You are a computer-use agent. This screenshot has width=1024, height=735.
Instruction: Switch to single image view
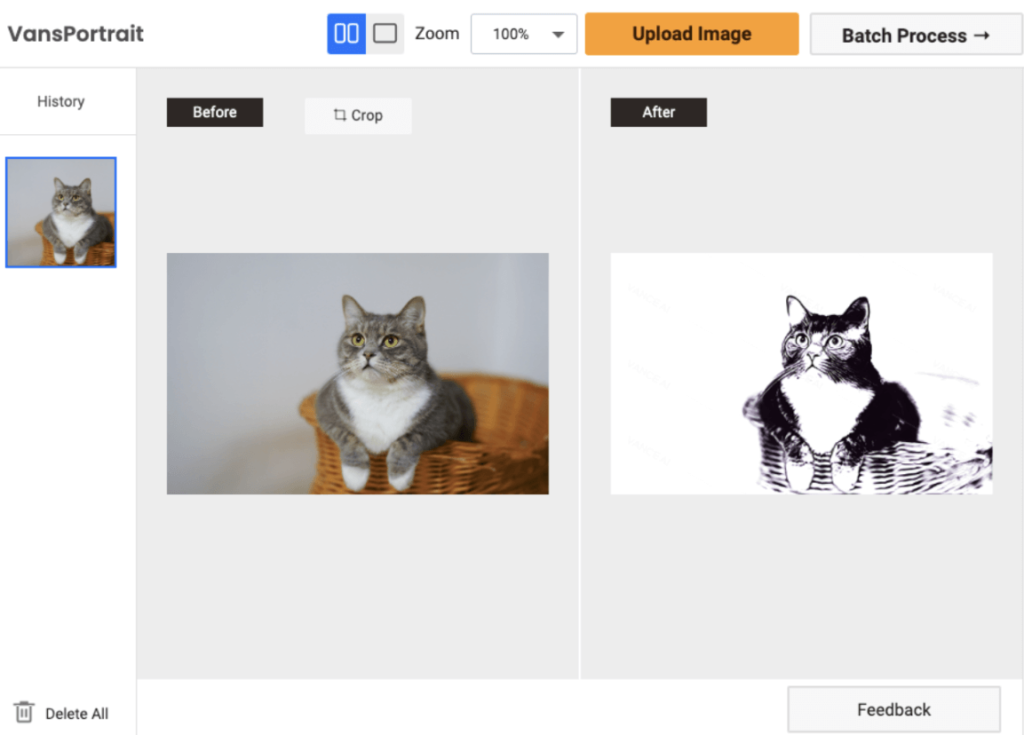click(x=385, y=34)
